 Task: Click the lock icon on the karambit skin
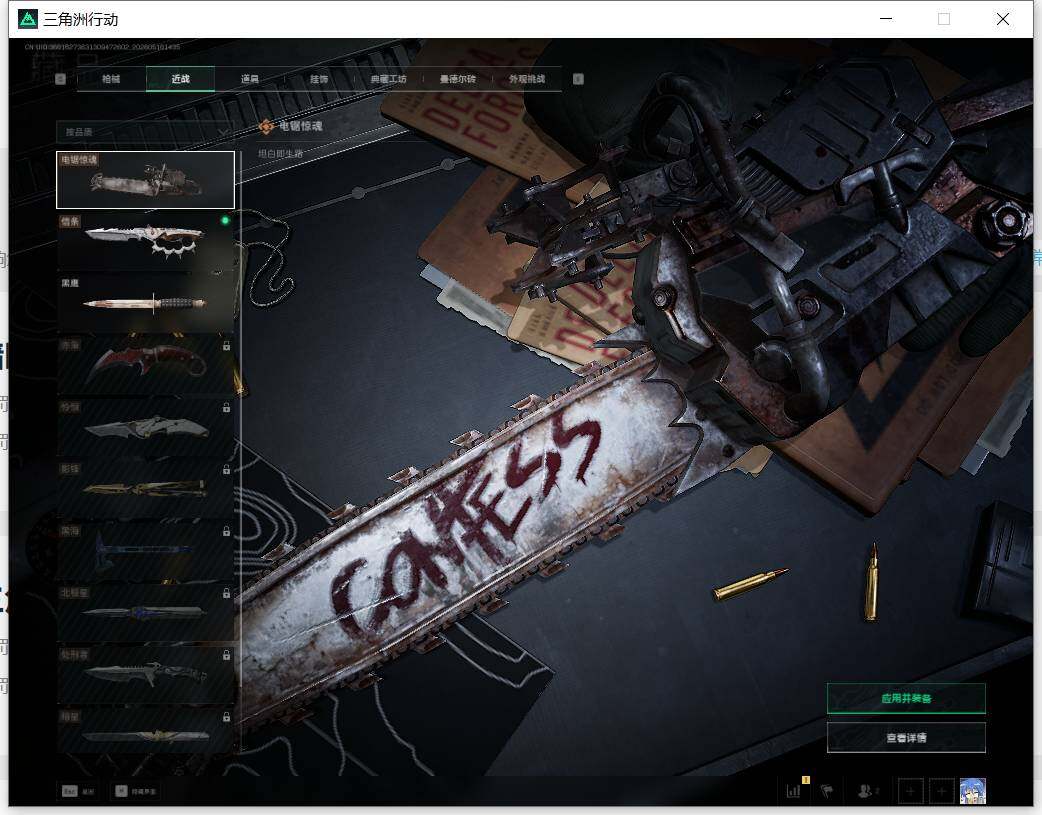[x=227, y=346]
